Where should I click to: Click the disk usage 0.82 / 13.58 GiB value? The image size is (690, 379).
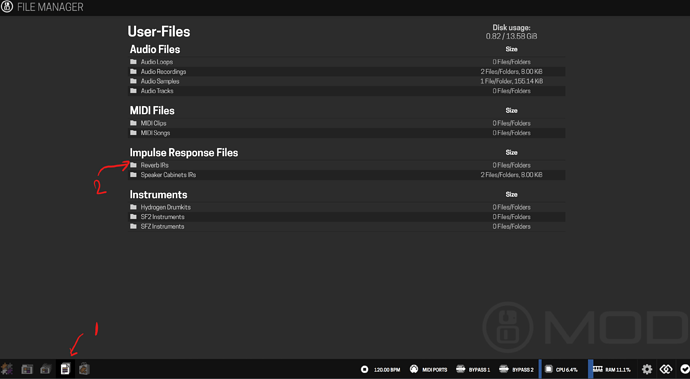pos(511,36)
